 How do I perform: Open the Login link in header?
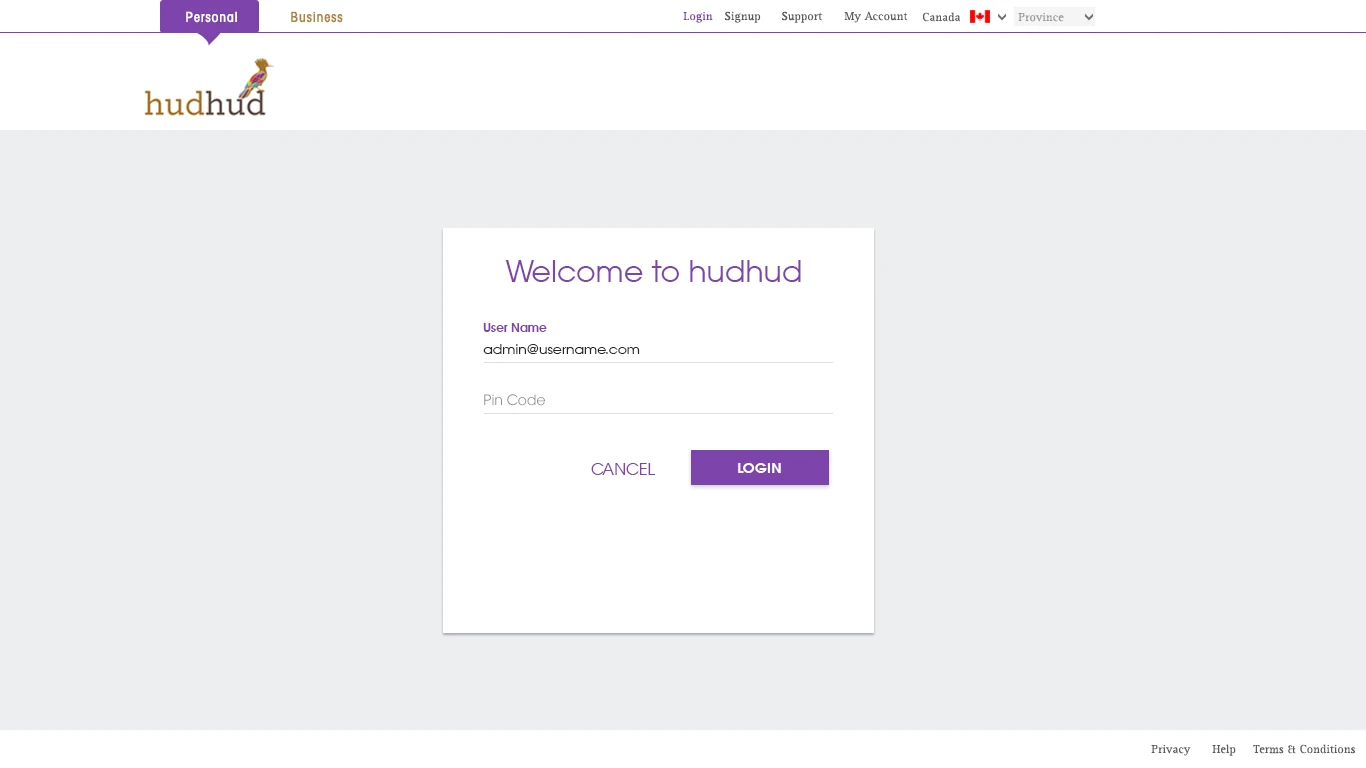[697, 16]
